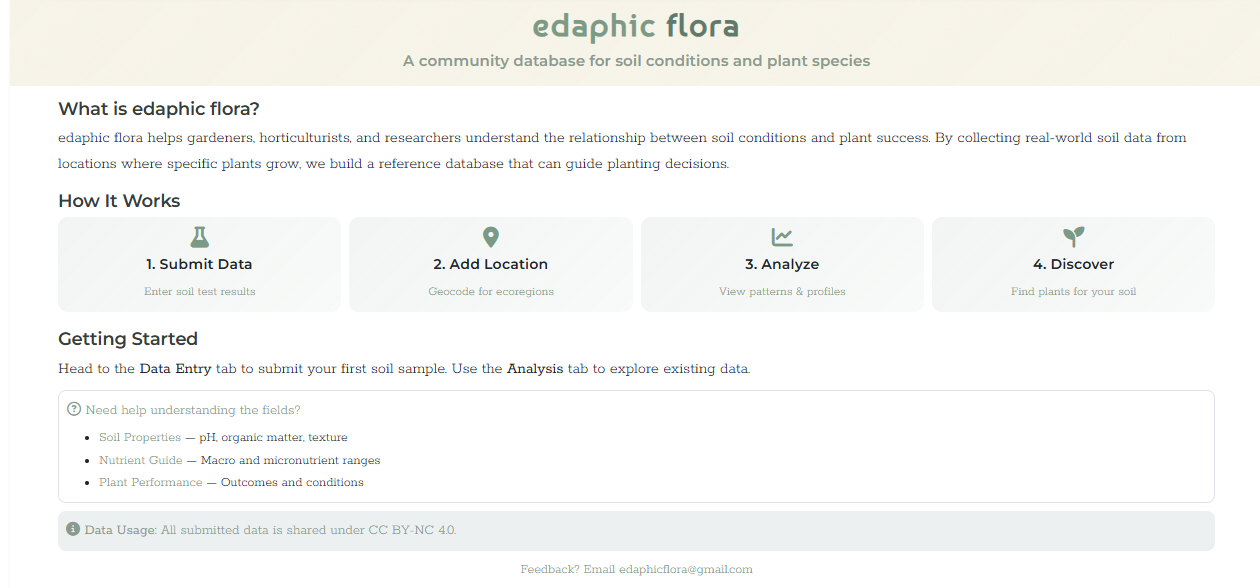Click the flask icon above Submit Data
This screenshot has width=1260, height=588.
(x=199, y=237)
